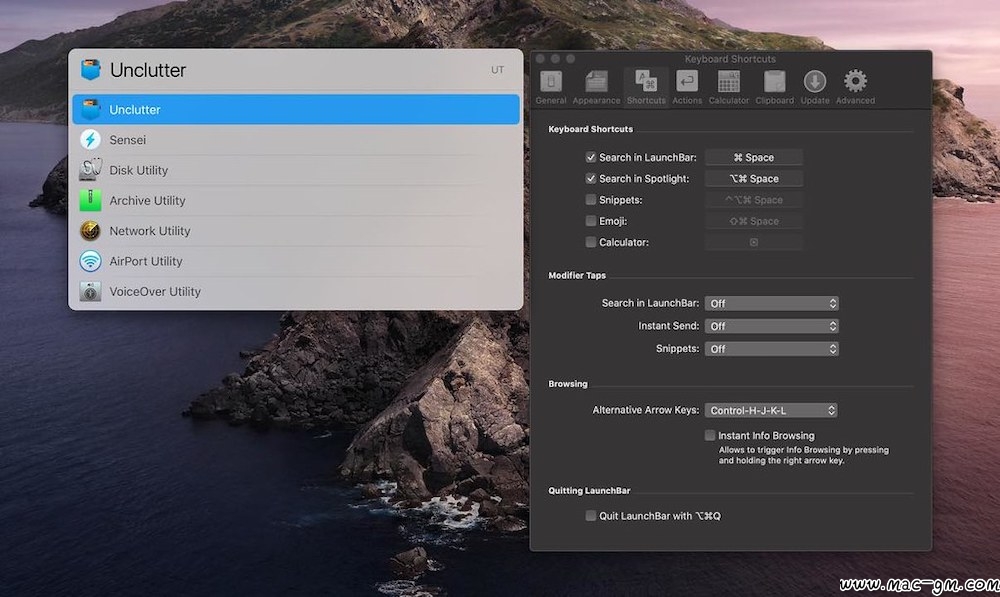Open the Actions preferences pane
This screenshot has height=597, width=1000.
pyautogui.click(x=687, y=87)
